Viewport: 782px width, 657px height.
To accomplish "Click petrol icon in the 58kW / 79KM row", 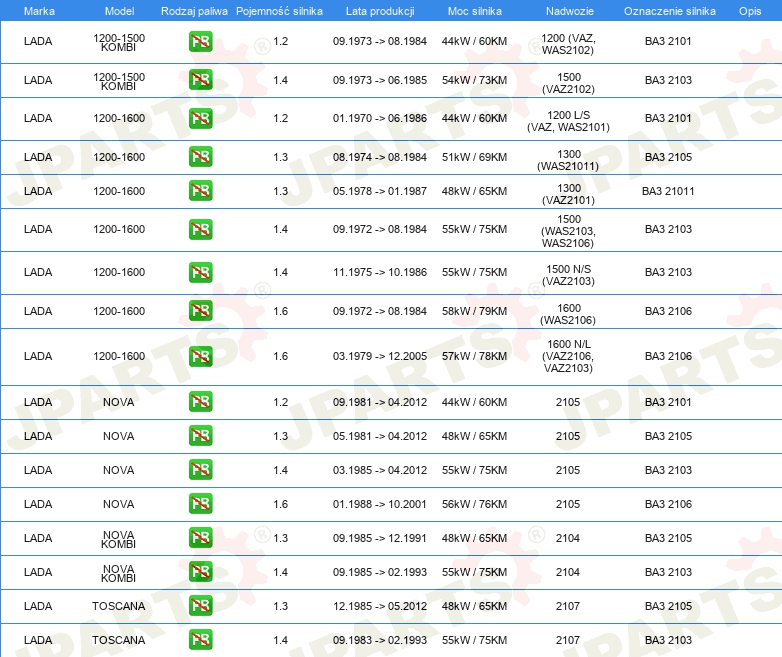I will point(200,311).
